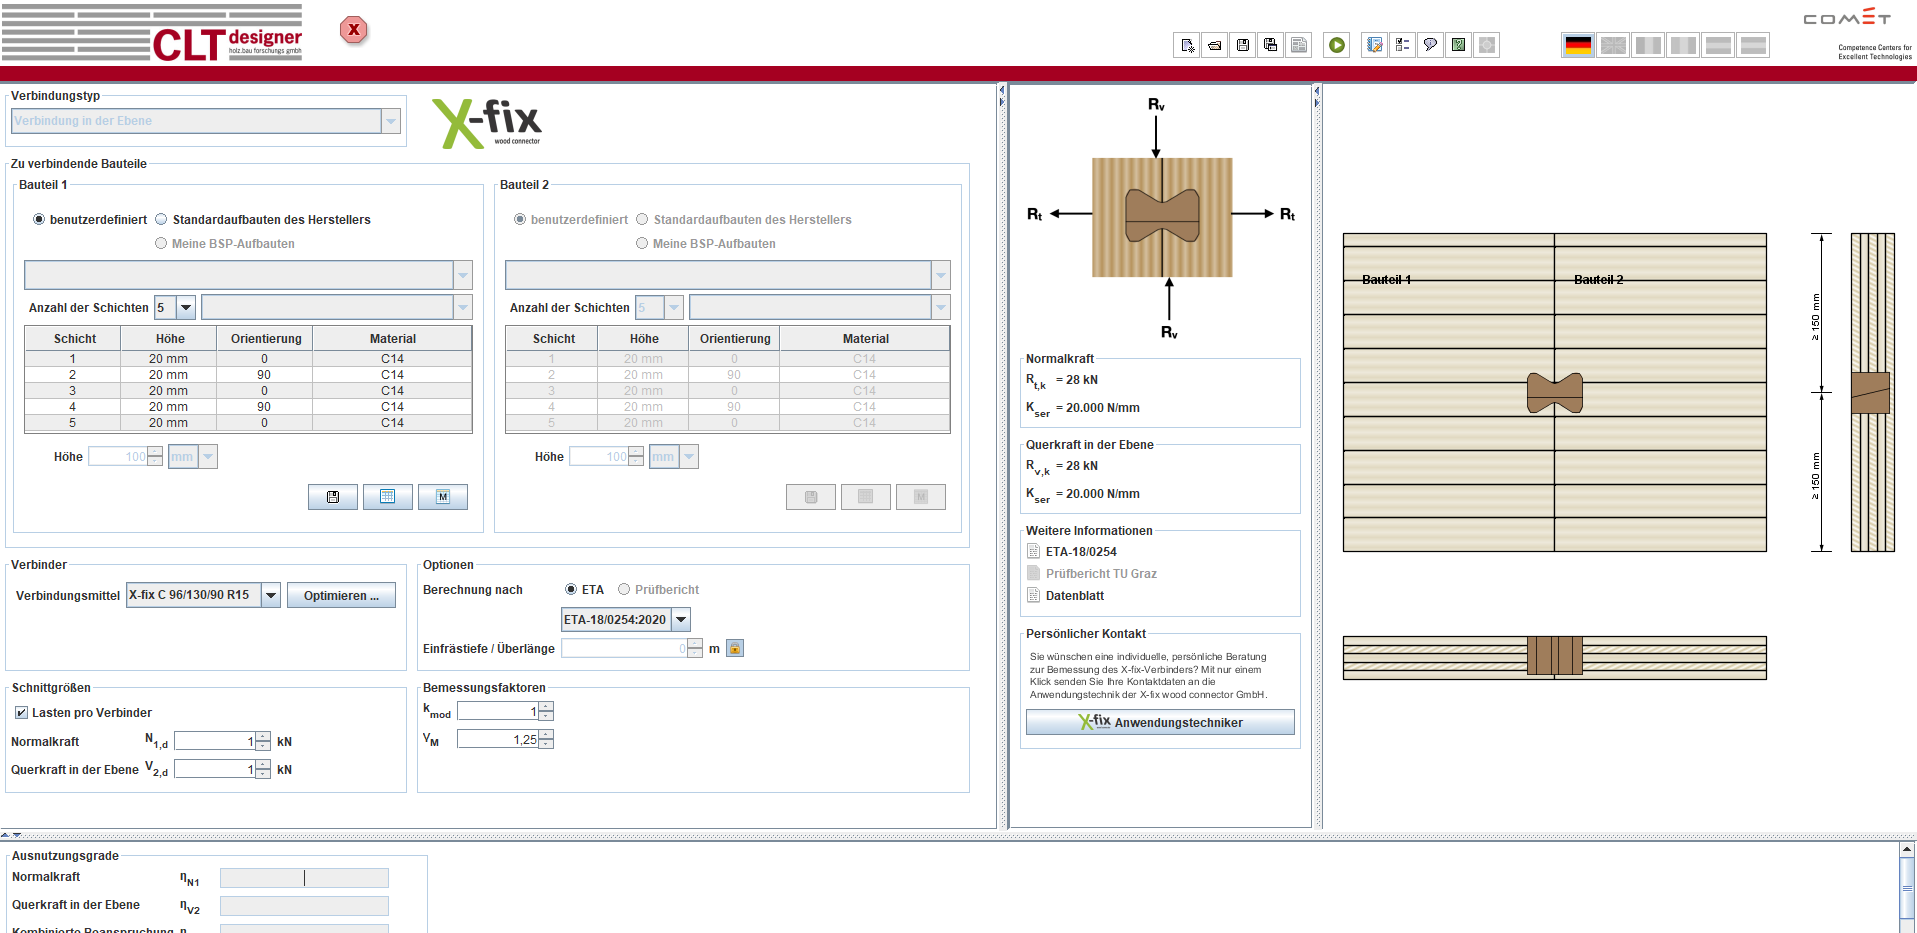Open the Verbindungsmittel X-fix dropdown
The image size is (1917, 933).
[x=271, y=595]
